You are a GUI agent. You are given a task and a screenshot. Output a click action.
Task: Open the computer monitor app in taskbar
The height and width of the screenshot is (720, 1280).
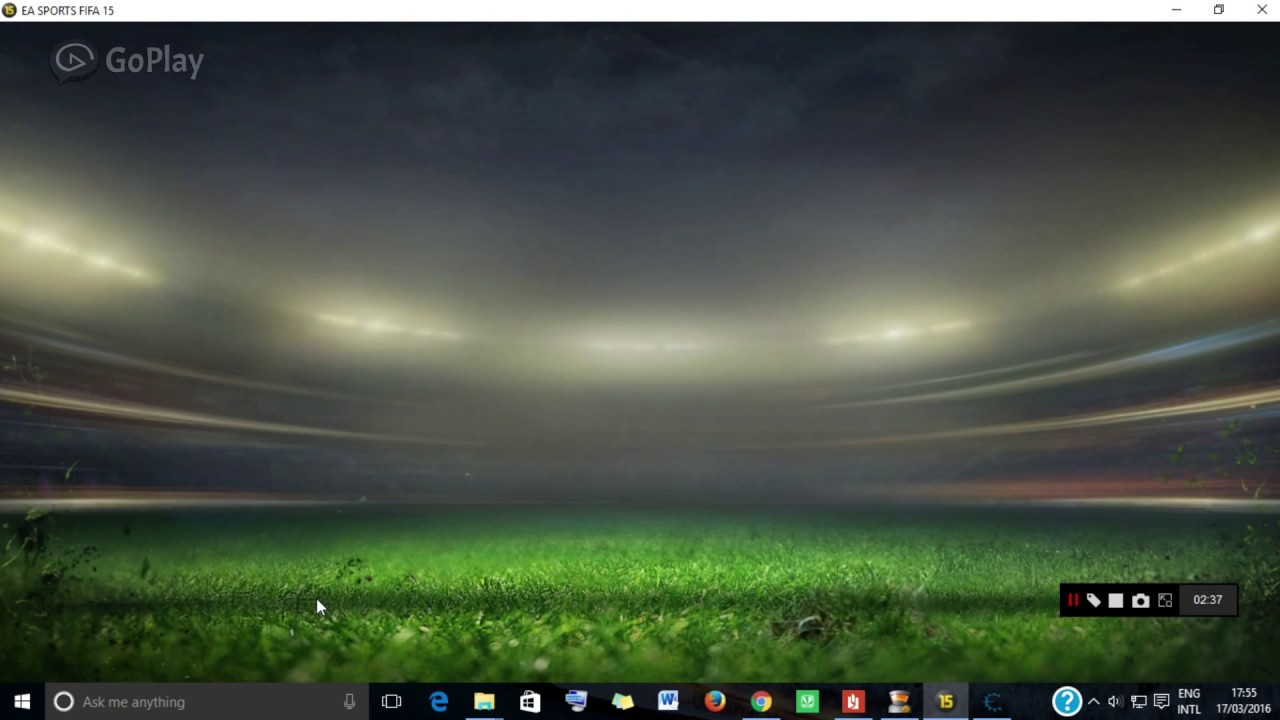point(576,702)
